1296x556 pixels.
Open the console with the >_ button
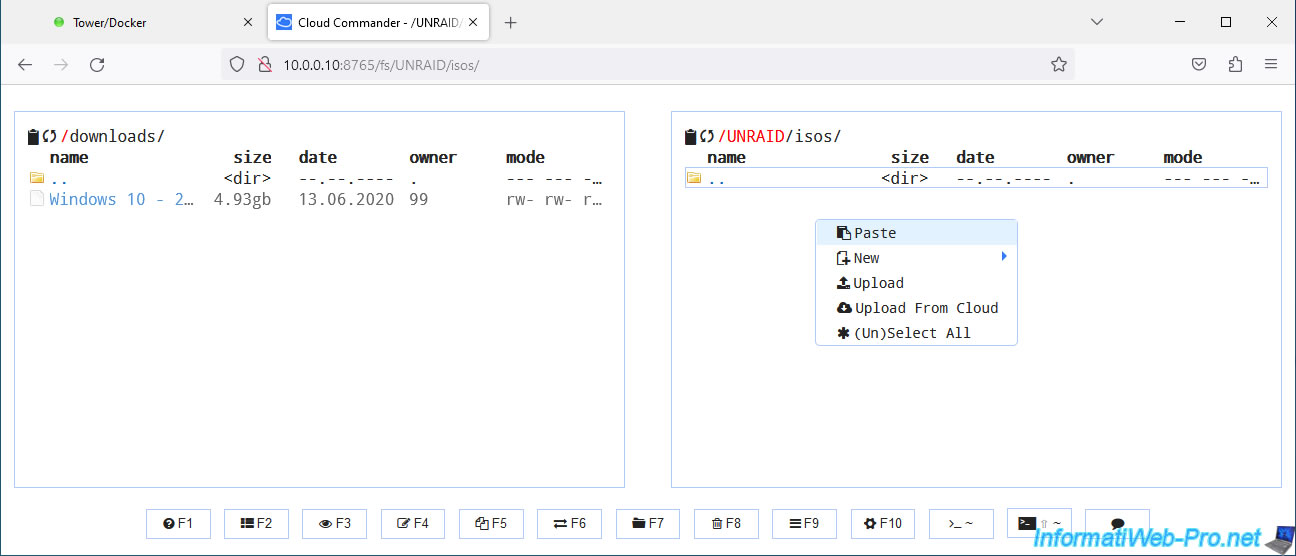click(x=961, y=523)
